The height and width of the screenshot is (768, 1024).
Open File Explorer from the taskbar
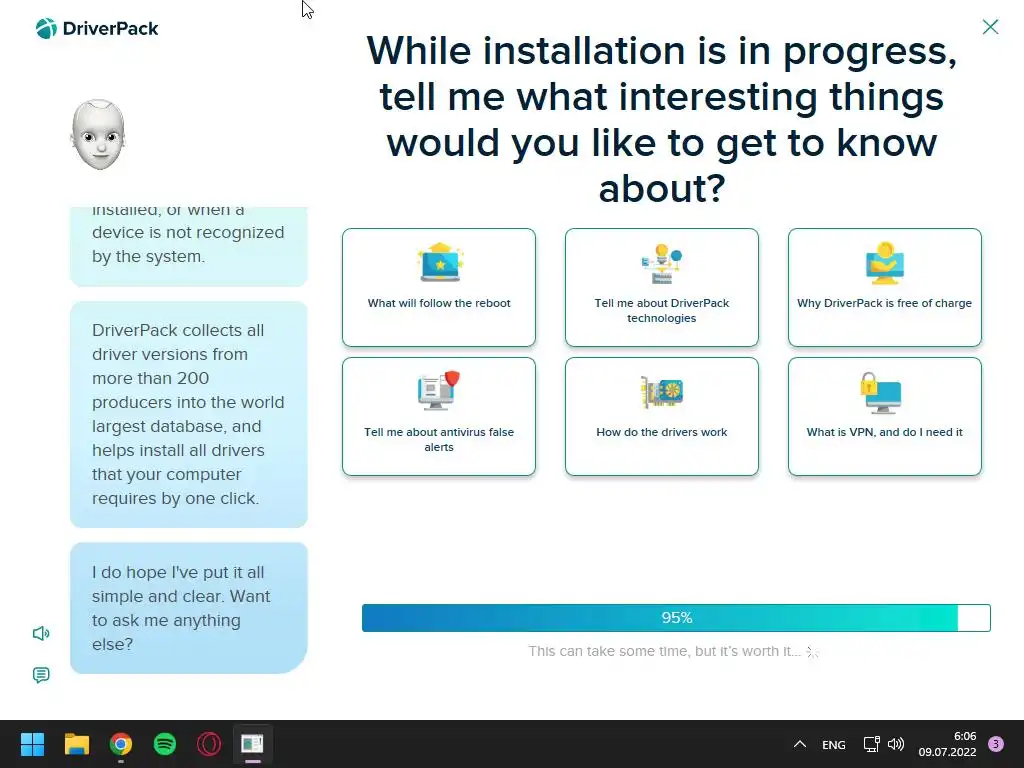[76, 744]
